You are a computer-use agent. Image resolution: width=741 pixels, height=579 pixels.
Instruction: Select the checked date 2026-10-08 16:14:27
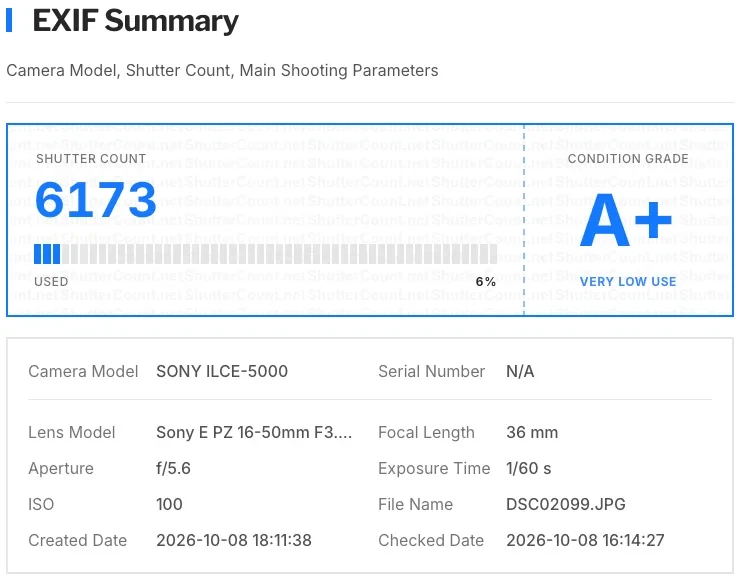586,540
